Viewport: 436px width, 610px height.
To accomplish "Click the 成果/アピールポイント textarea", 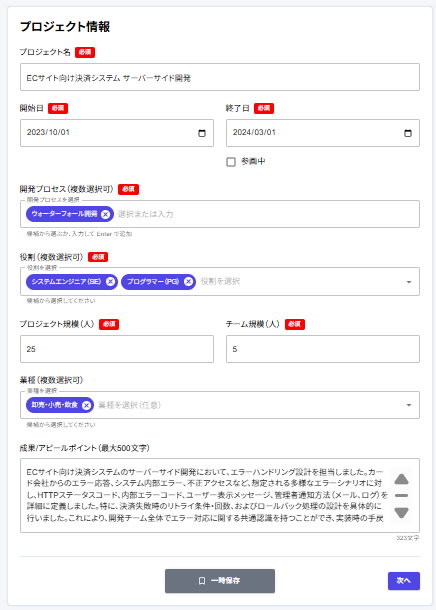I will 220,495.
